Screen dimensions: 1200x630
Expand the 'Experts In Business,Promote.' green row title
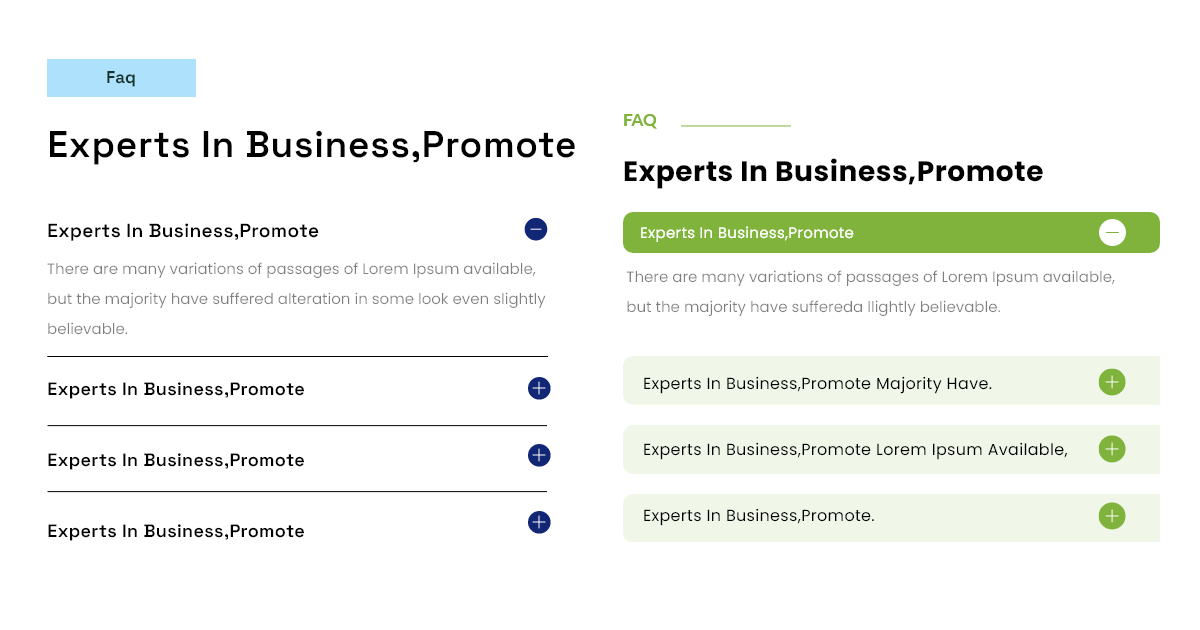[x=758, y=516]
